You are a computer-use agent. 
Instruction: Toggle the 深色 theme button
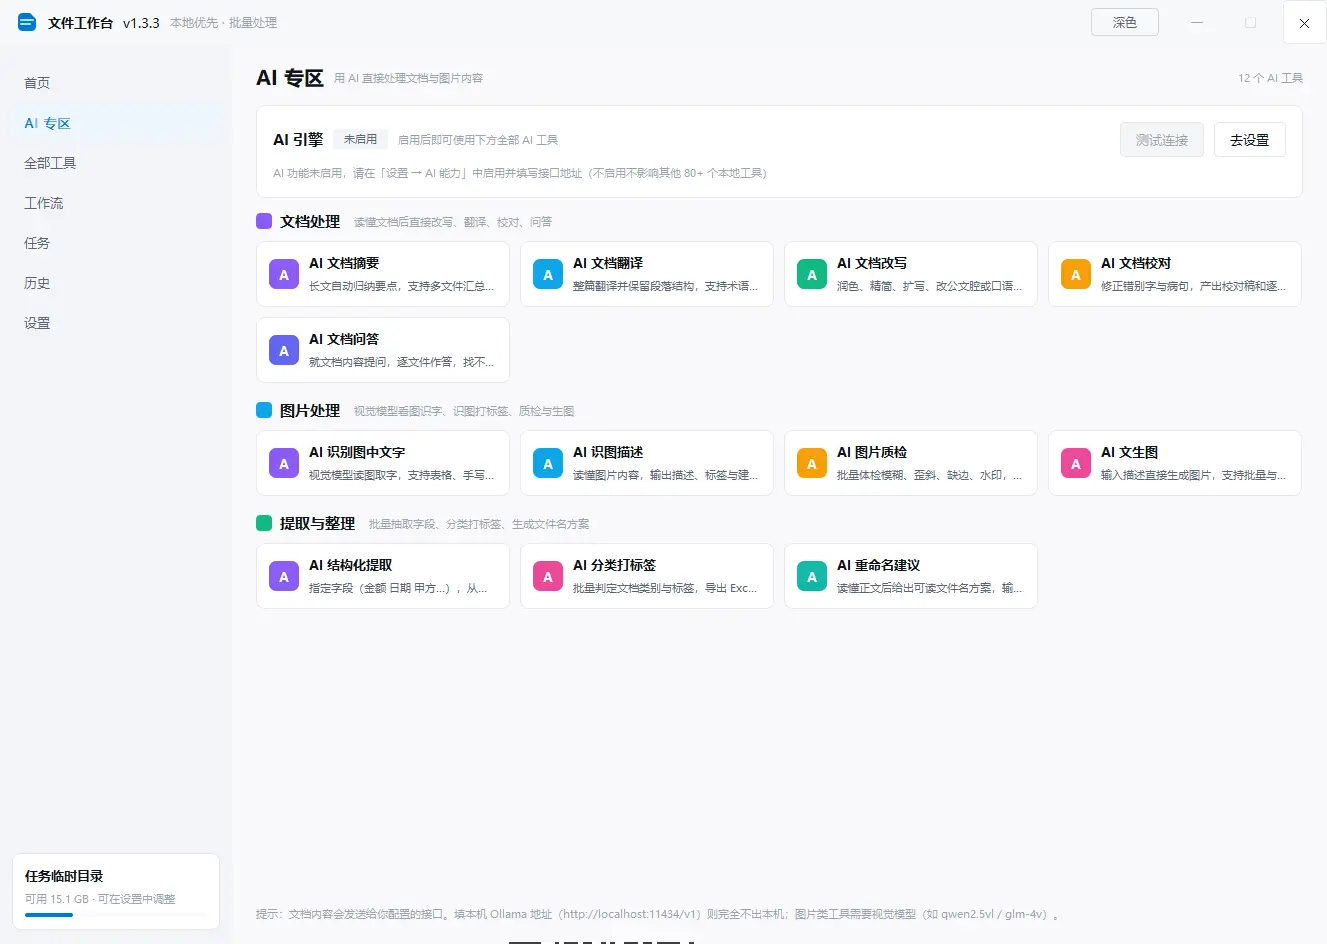(1125, 22)
